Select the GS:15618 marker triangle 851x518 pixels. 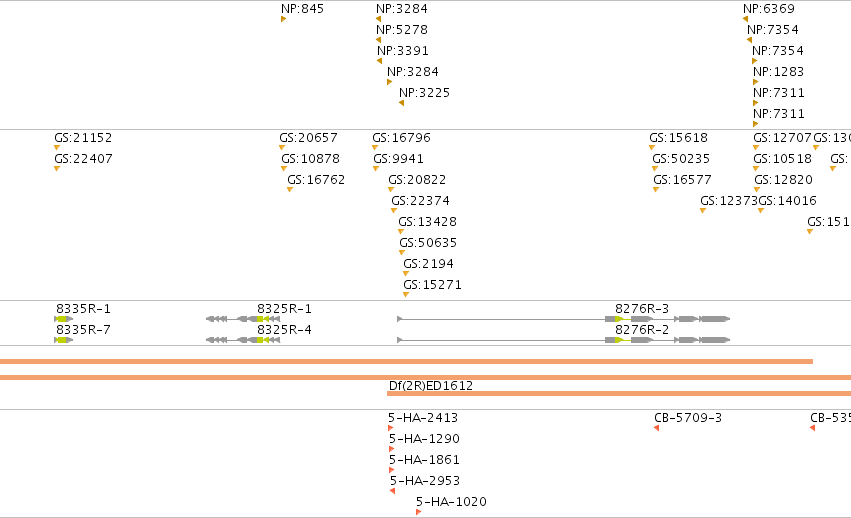point(652,148)
